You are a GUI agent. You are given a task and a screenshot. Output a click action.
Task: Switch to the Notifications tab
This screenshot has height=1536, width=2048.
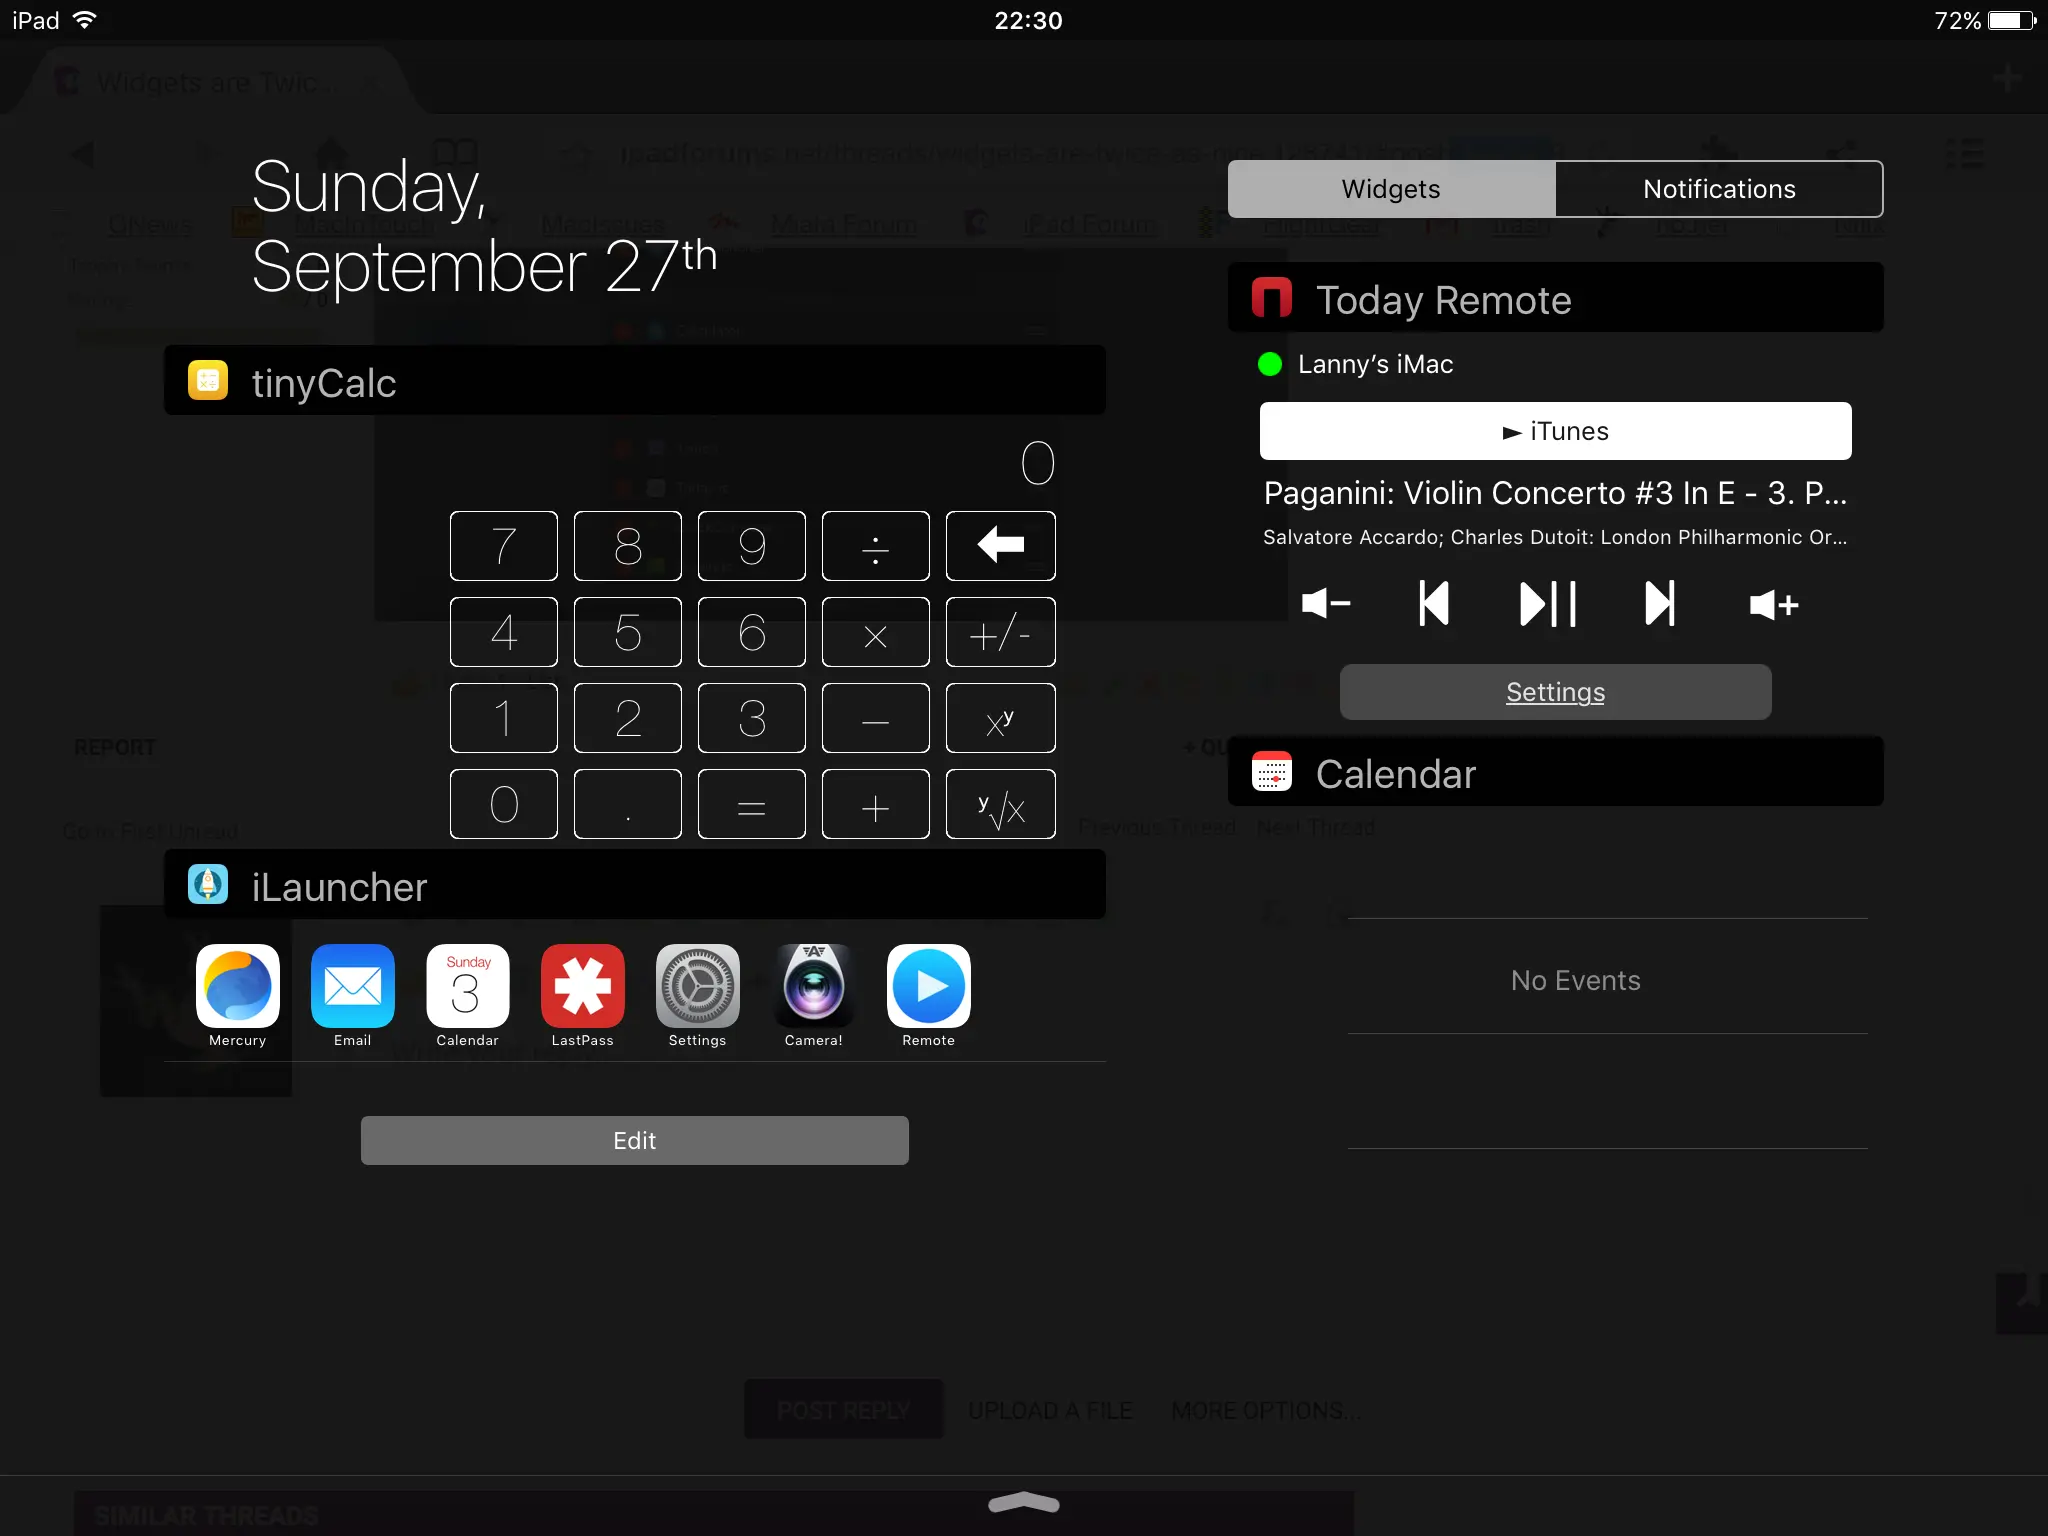[x=1719, y=189]
